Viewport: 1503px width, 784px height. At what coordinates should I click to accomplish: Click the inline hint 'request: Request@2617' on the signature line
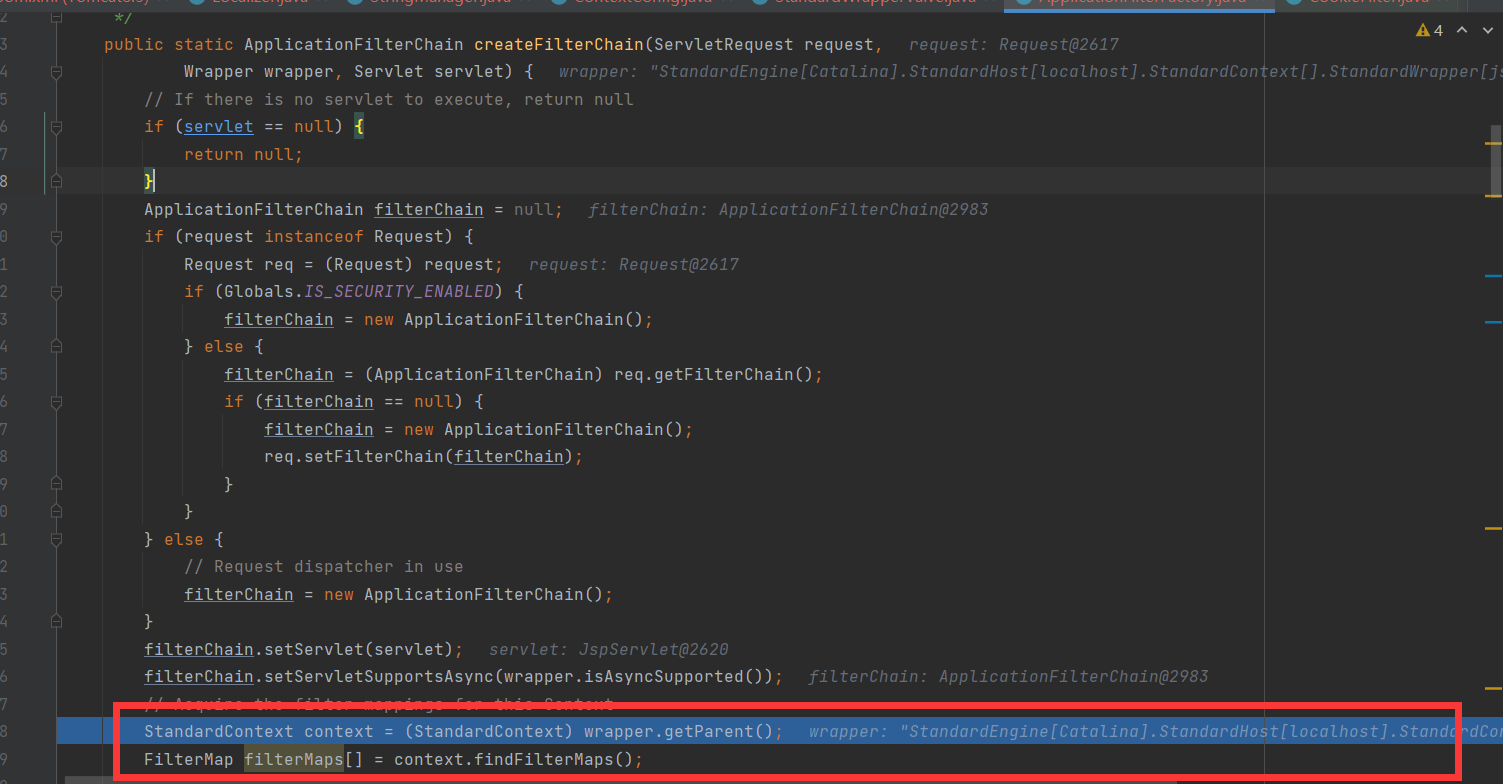click(x=1013, y=45)
